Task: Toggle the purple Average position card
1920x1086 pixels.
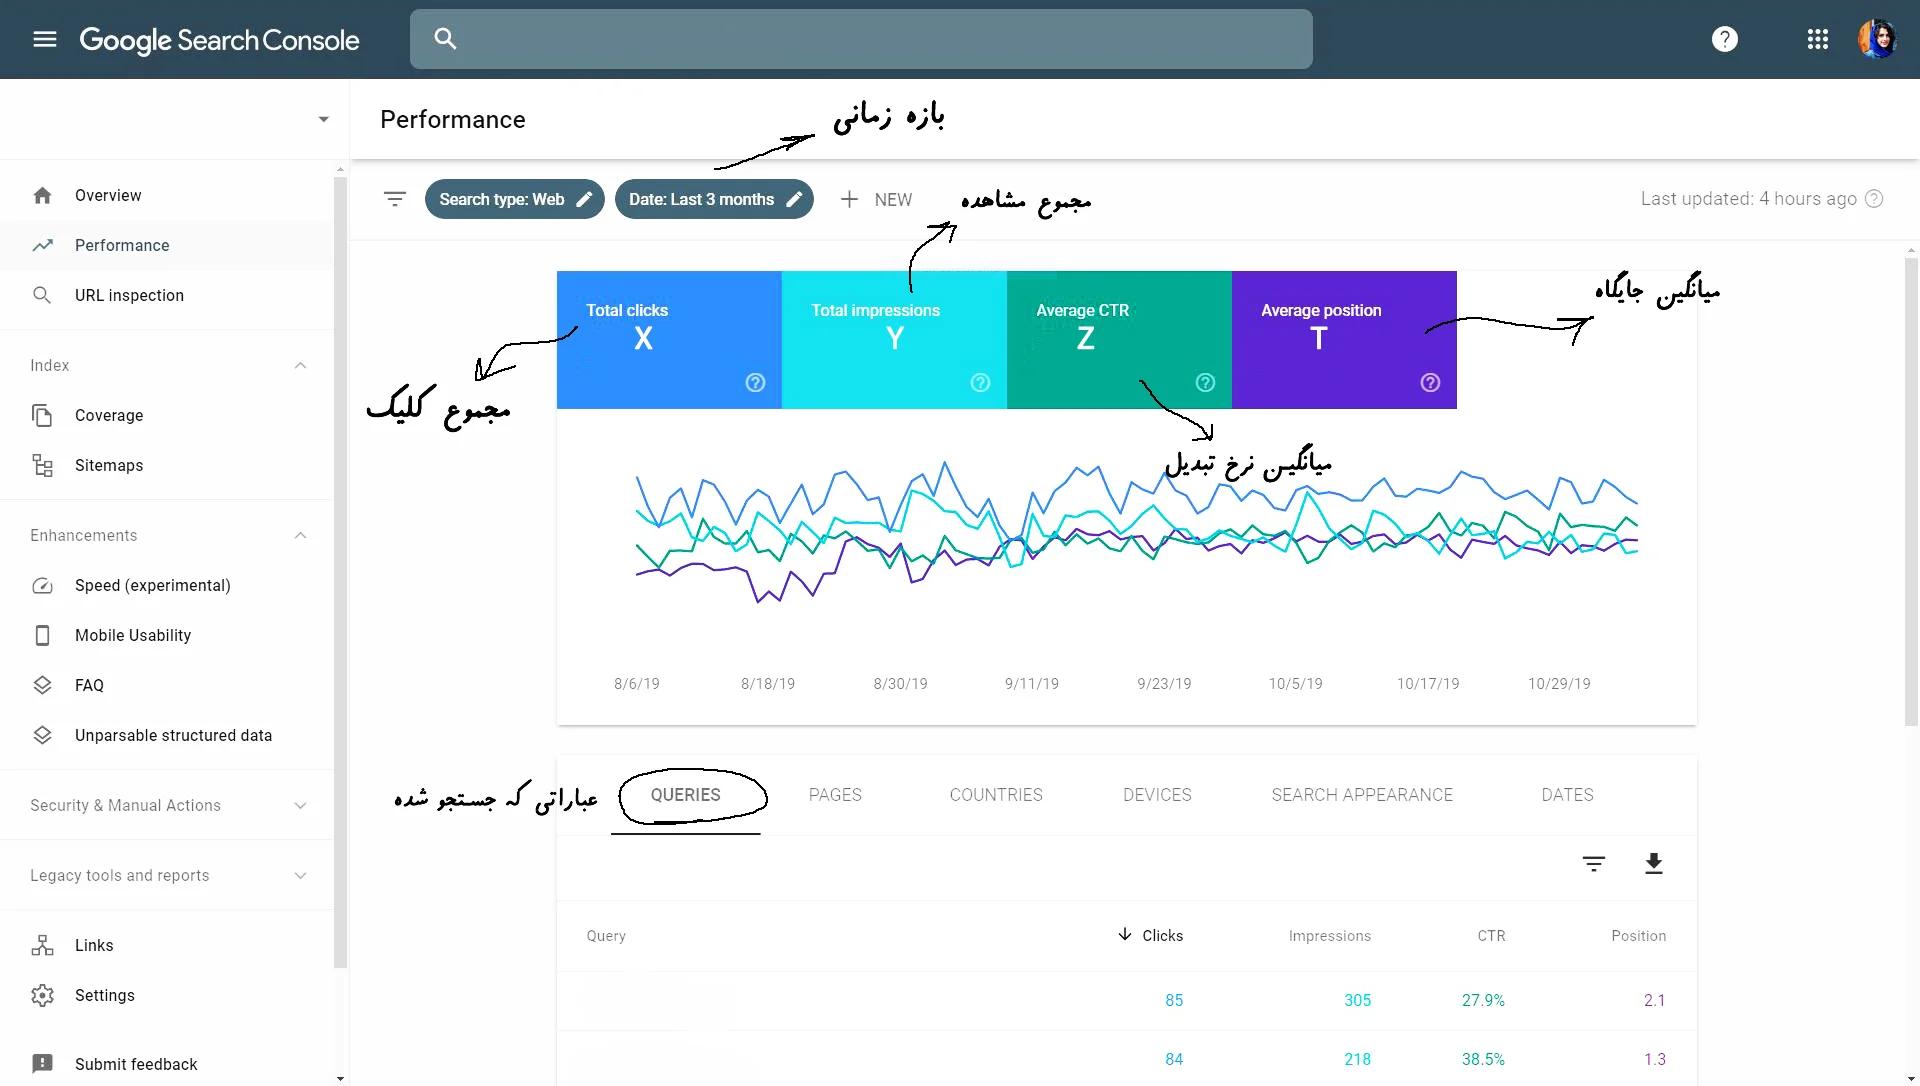Action: [1343, 340]
